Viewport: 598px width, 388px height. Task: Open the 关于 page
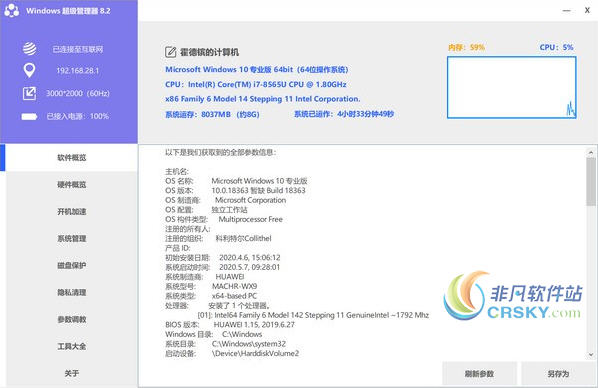72,374
